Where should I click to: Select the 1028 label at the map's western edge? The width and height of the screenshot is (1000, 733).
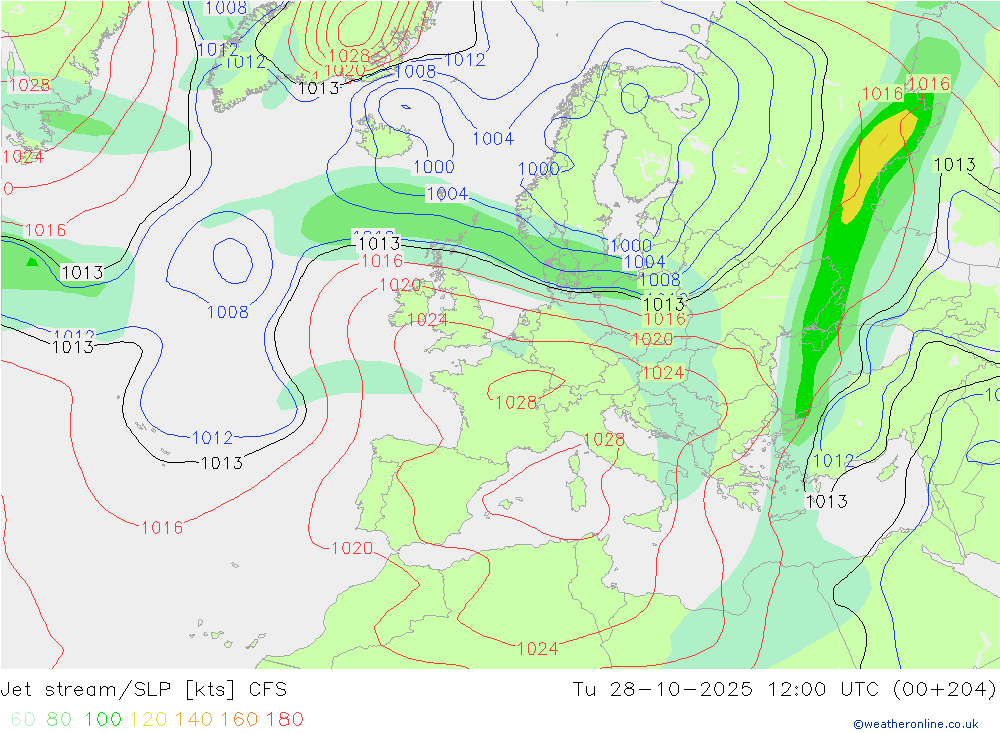29,85
